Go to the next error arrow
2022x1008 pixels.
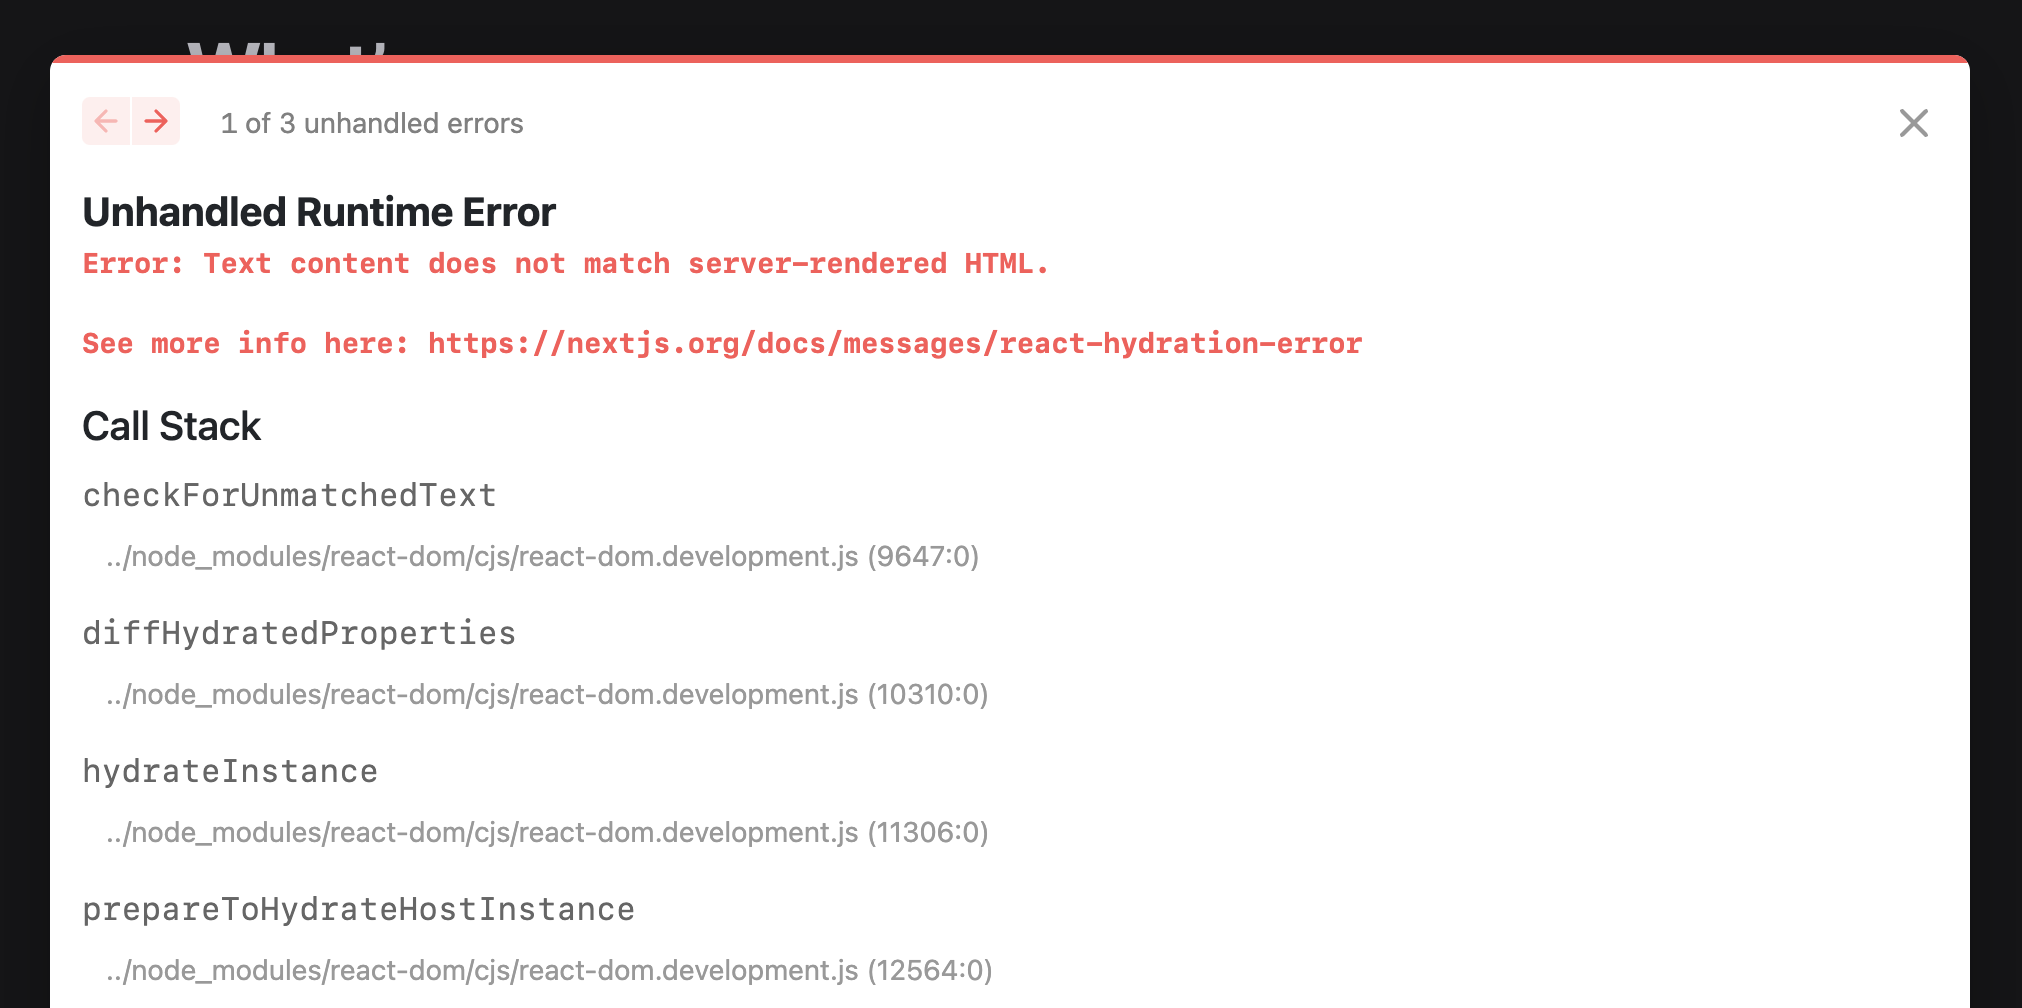click(156, 121)
